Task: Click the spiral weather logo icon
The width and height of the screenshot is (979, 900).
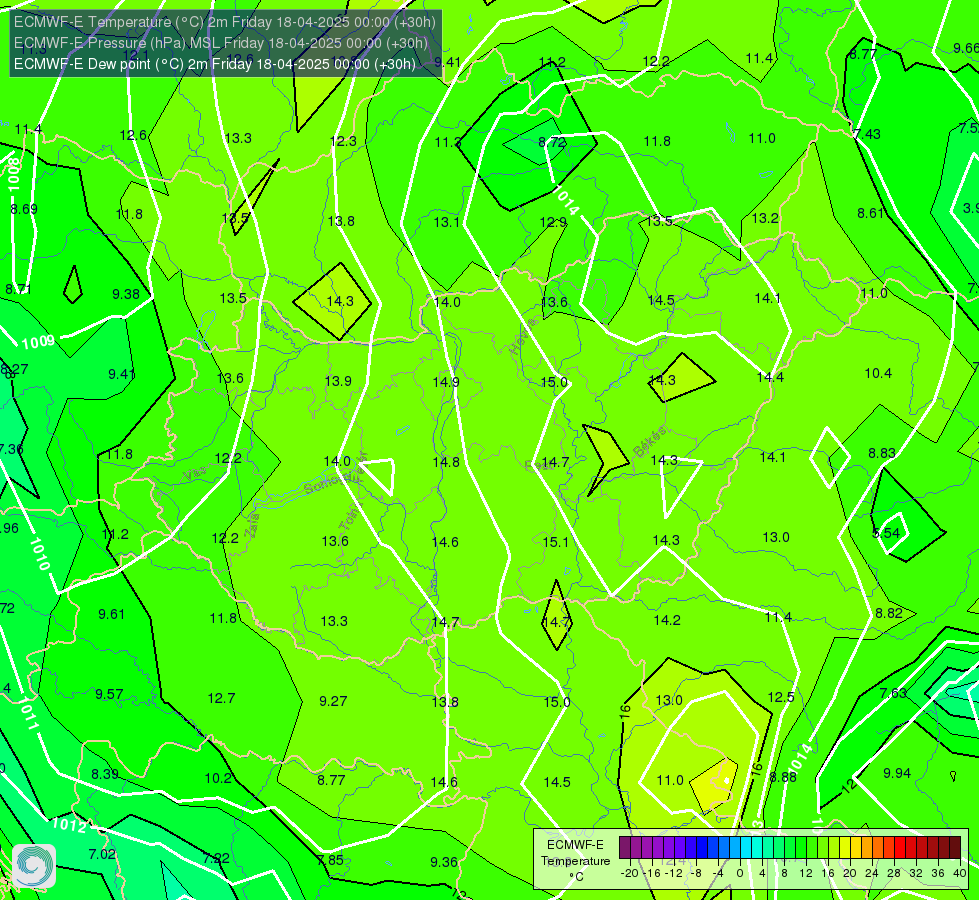Action: [x=34, y=866]
